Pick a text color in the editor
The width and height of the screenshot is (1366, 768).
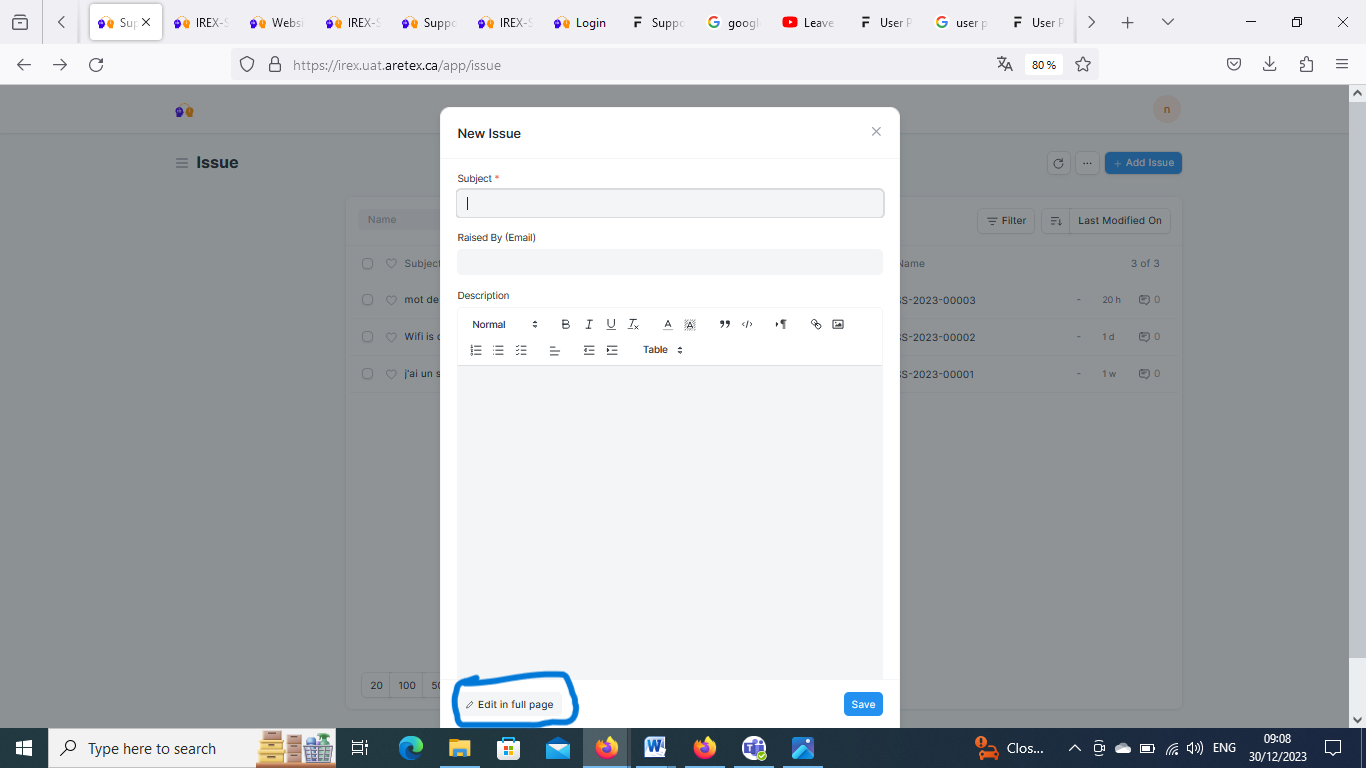668,324
